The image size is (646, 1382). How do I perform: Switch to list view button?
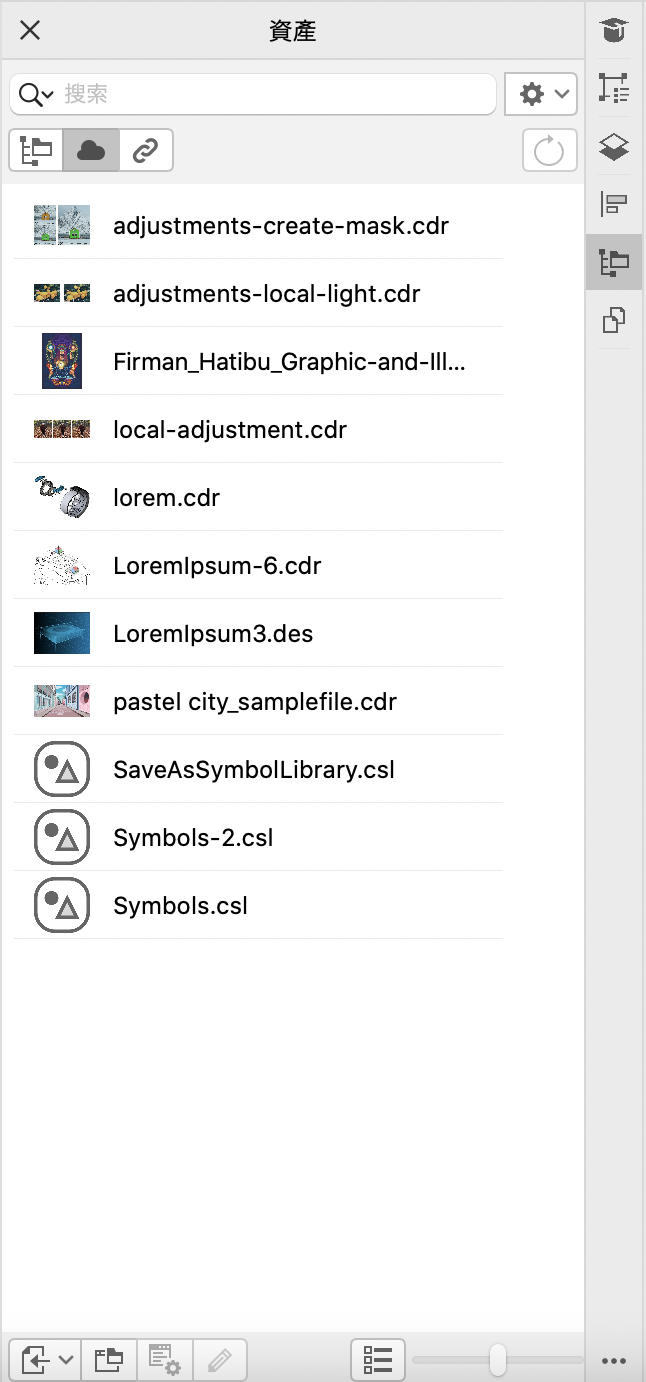pyautogui.click(x=377, y=1360)
